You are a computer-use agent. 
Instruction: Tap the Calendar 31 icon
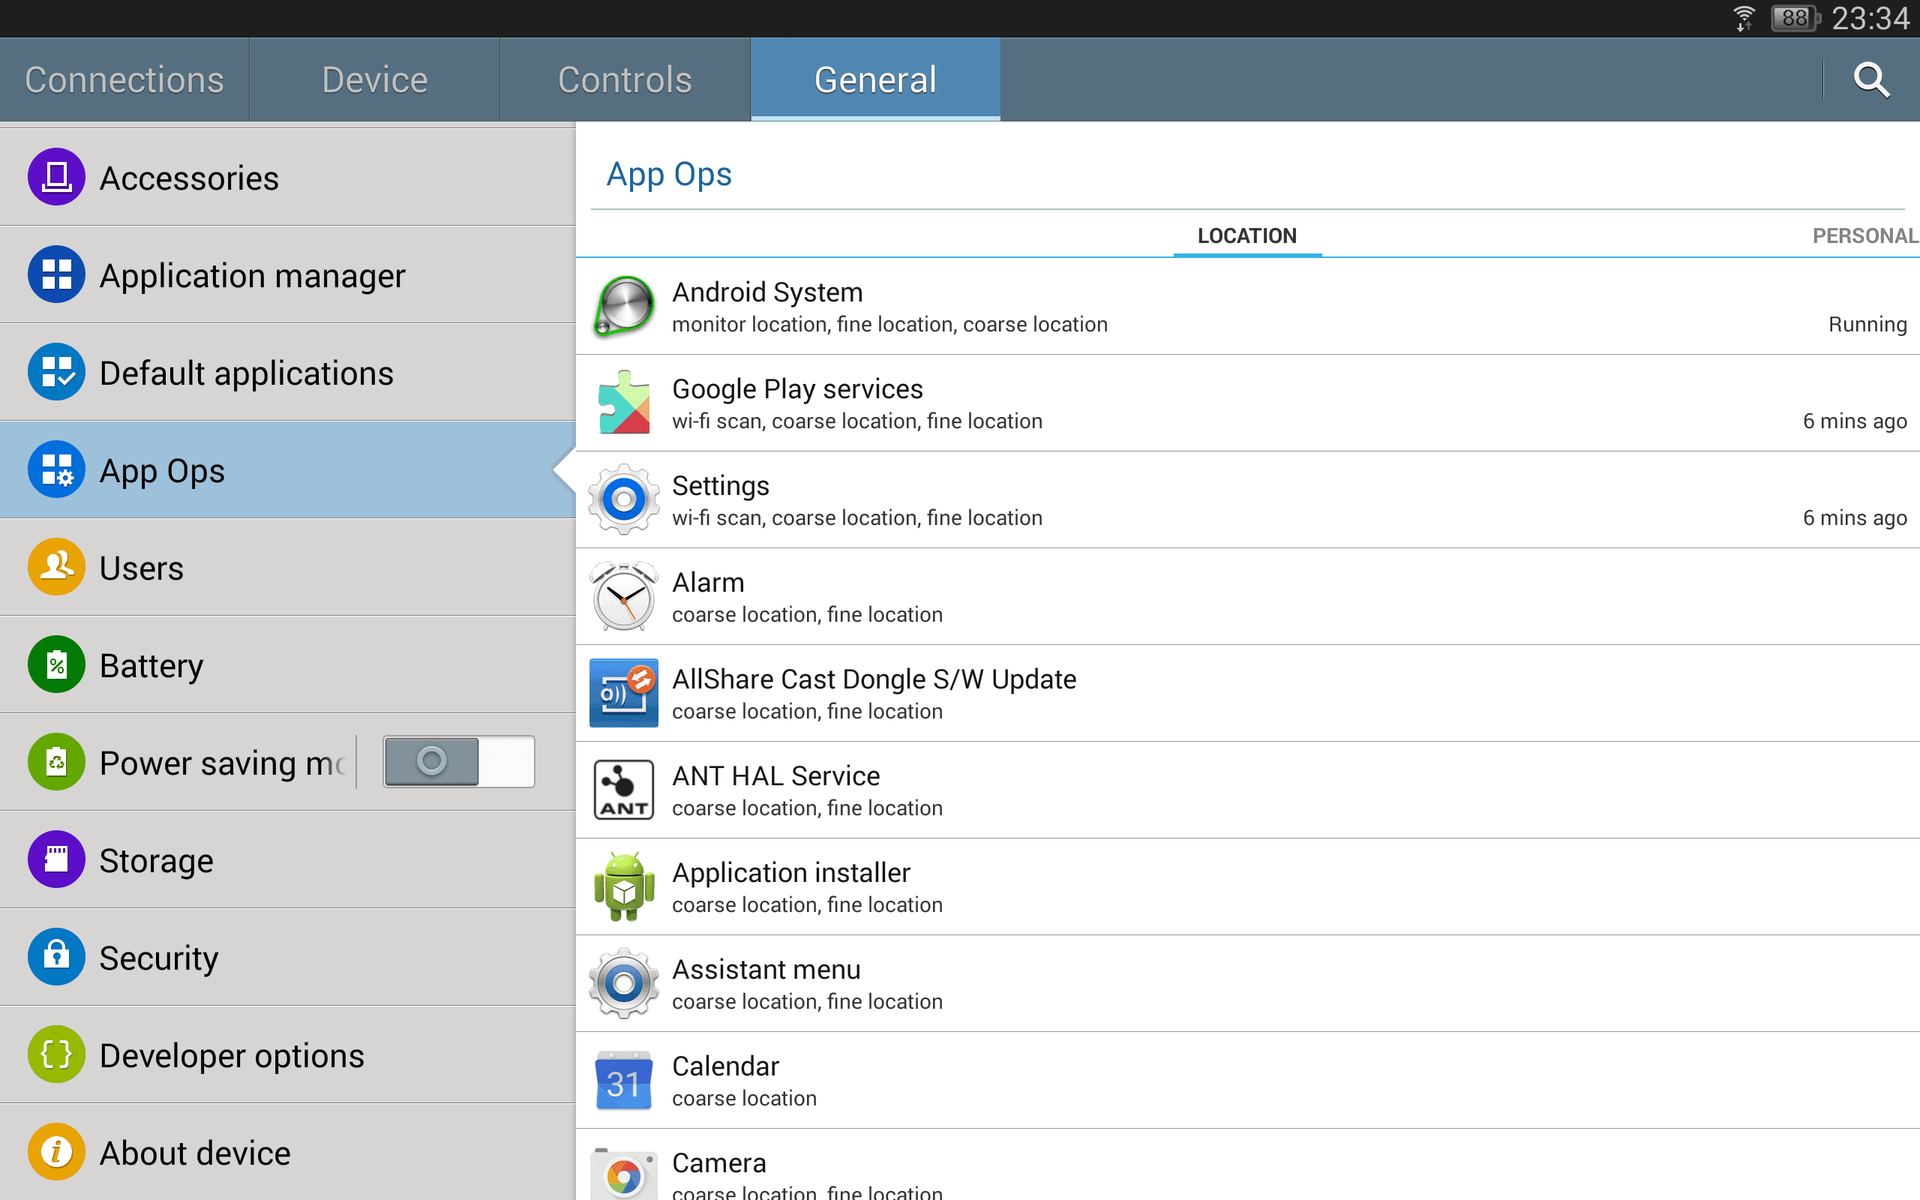pos(624,1080)
